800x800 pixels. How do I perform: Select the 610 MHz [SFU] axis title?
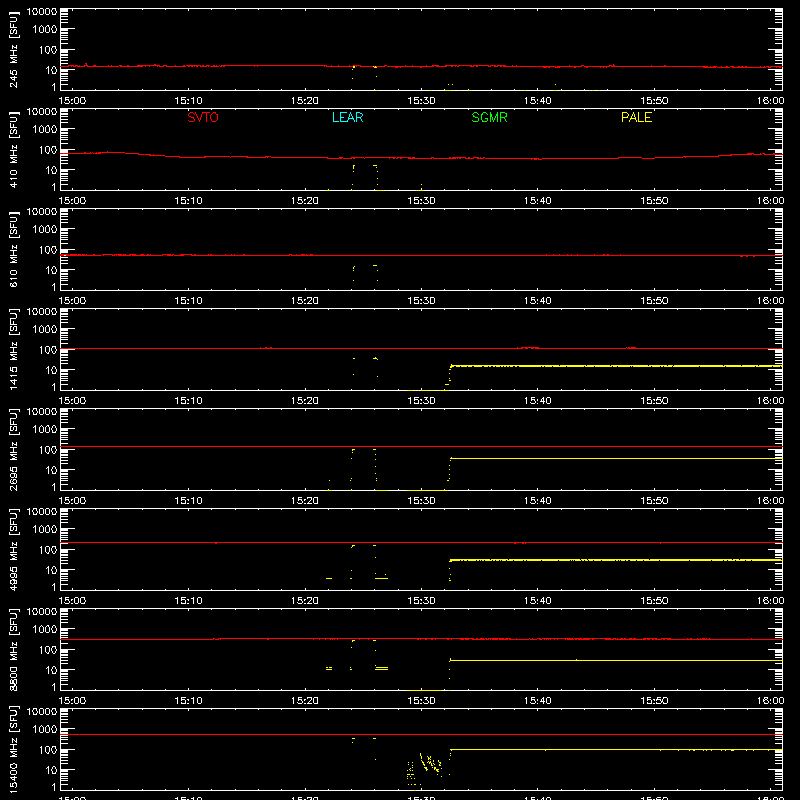click(x=14, y=249)
